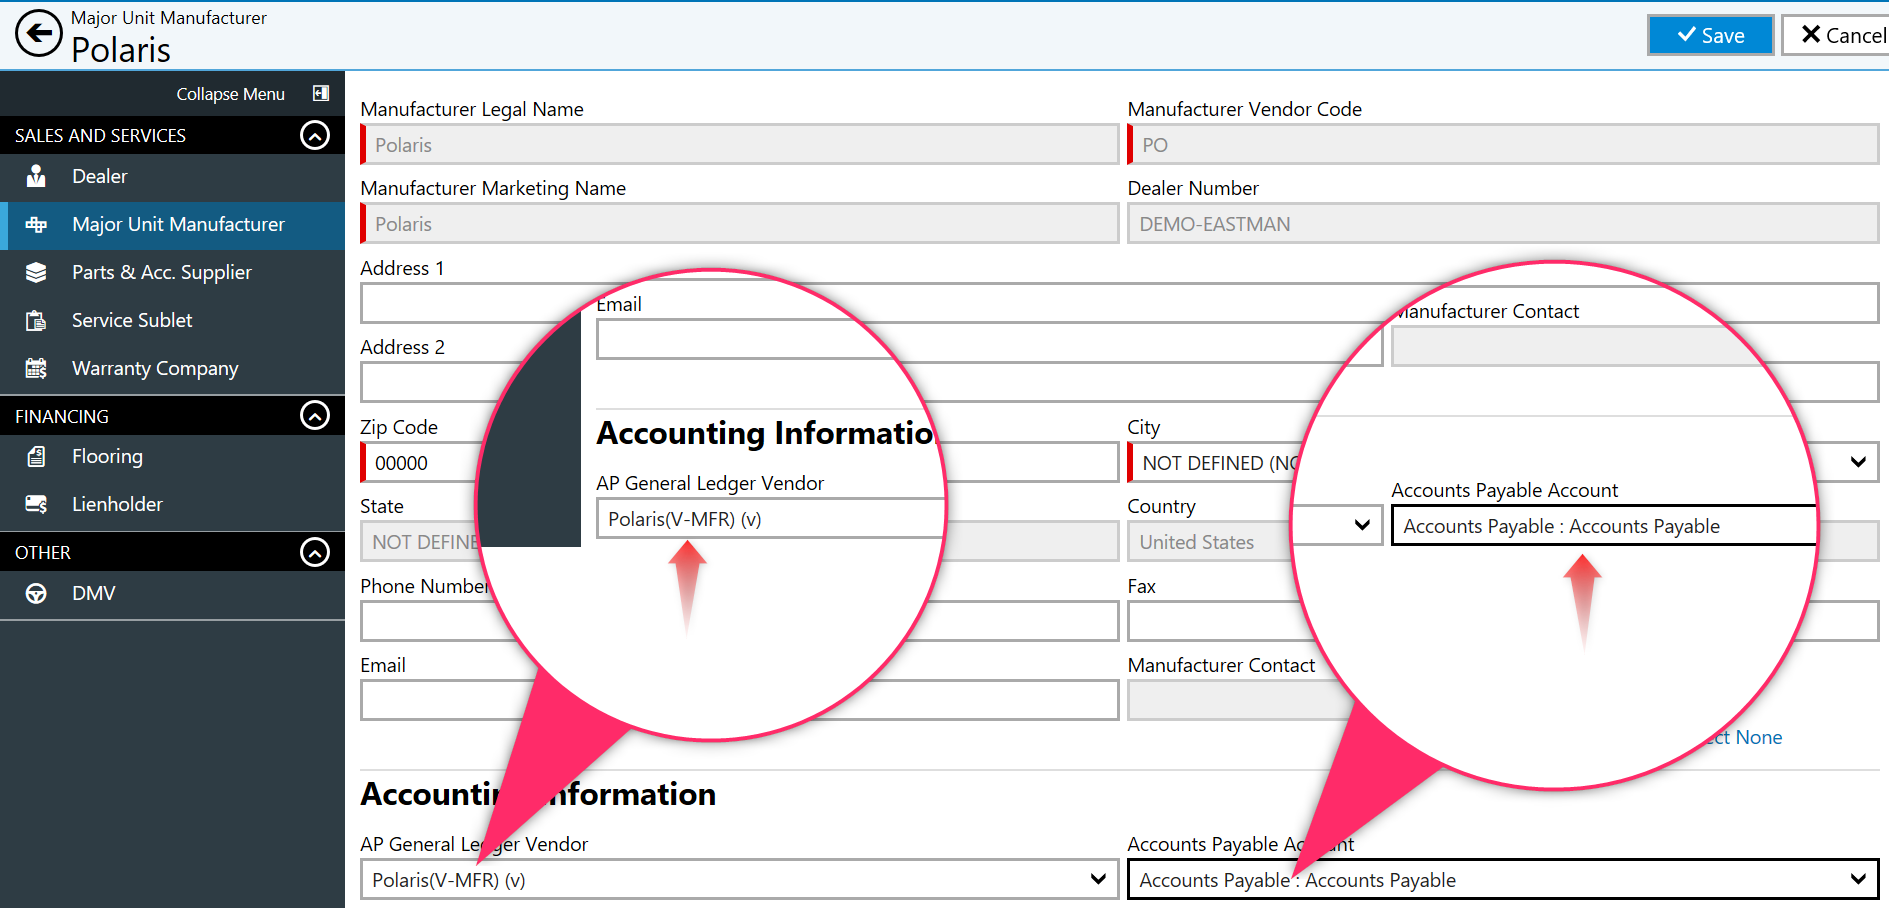
Task: Select Major Unit Manufacturer menu item
Action: click(x=172, y=225)
